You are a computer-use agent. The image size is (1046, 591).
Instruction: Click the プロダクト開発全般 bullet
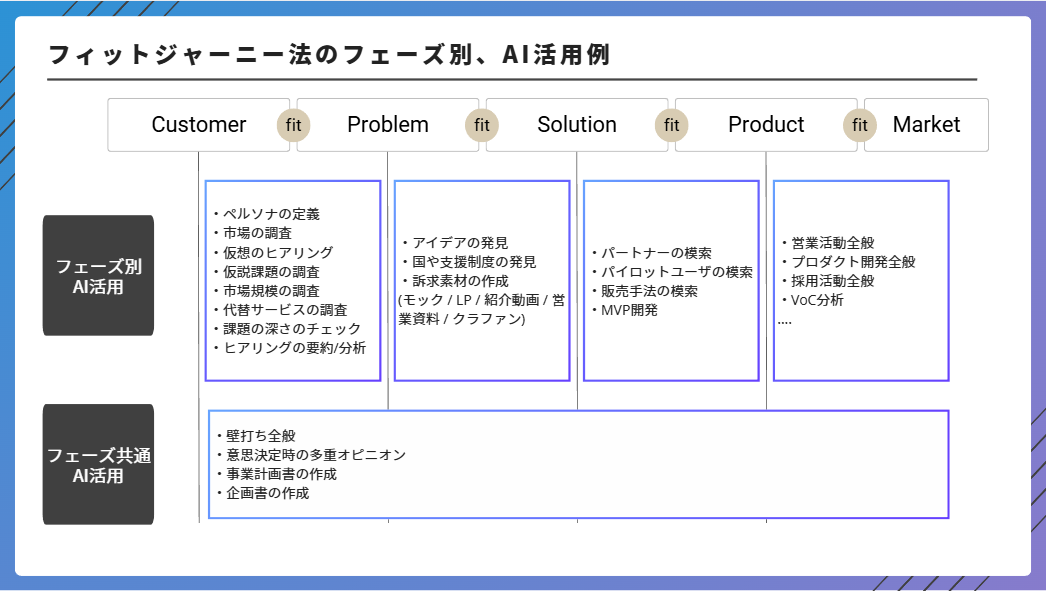tap(848, 262)
